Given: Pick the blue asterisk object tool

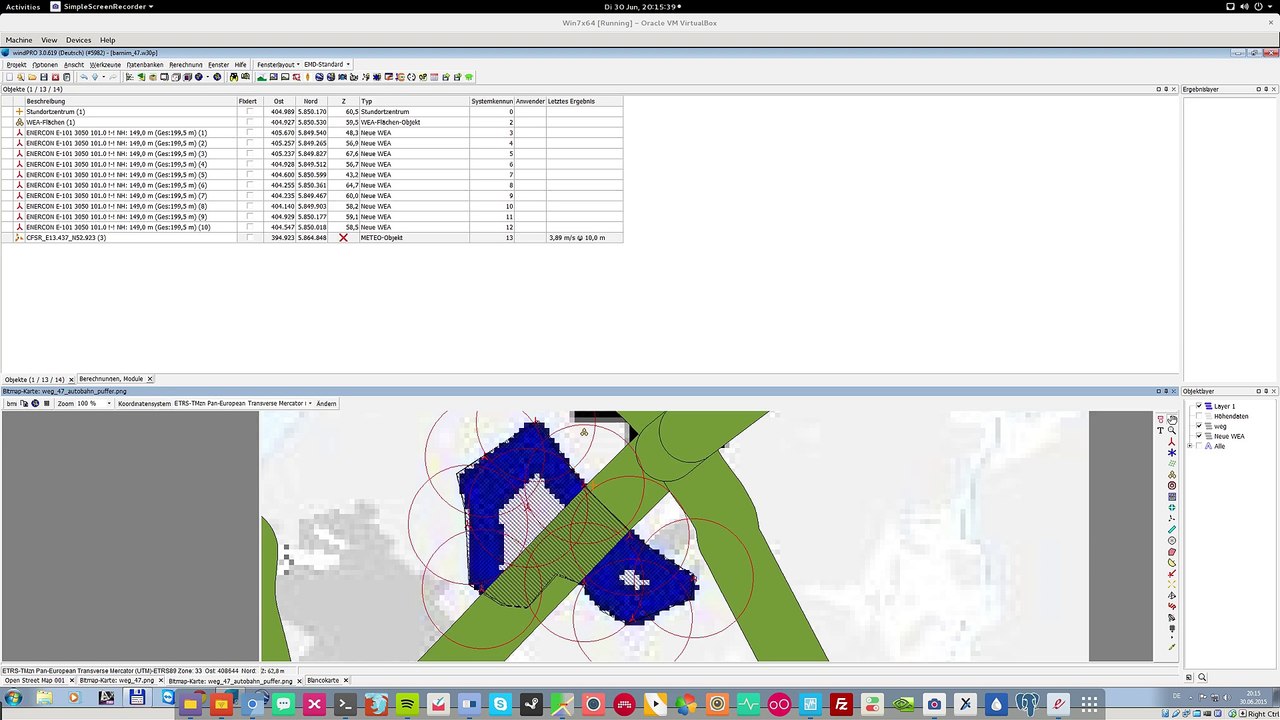Looking at the screenshot, I should pyautogui.click(x=1172, y=453).
